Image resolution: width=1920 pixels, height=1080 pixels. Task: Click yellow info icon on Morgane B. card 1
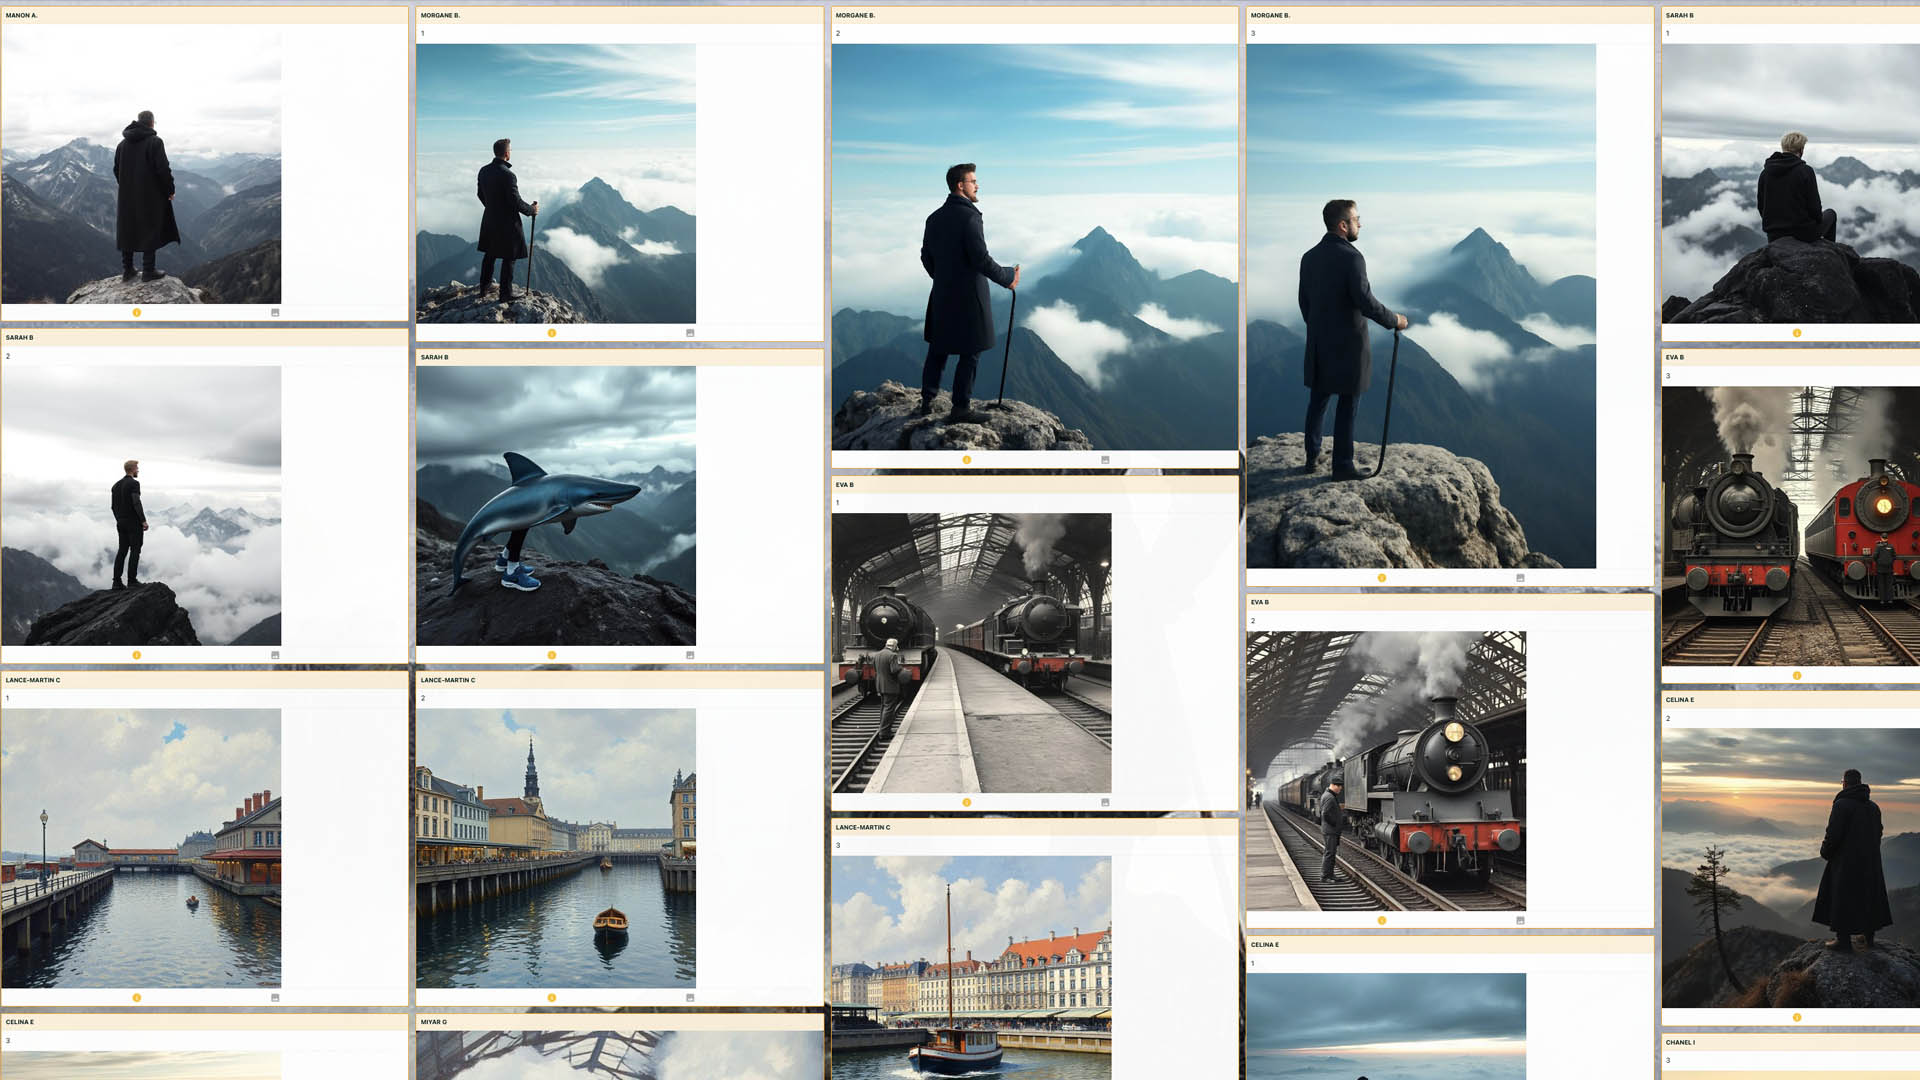[x=552, y=333]
